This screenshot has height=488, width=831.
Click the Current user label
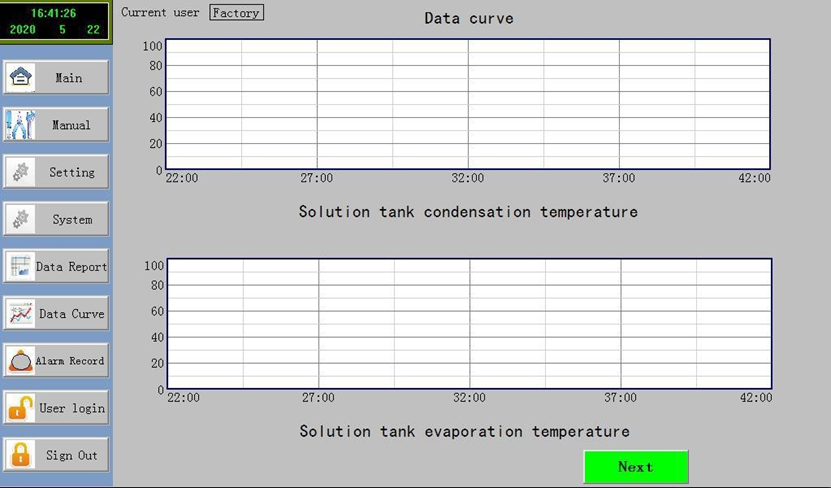pos(160,12)
